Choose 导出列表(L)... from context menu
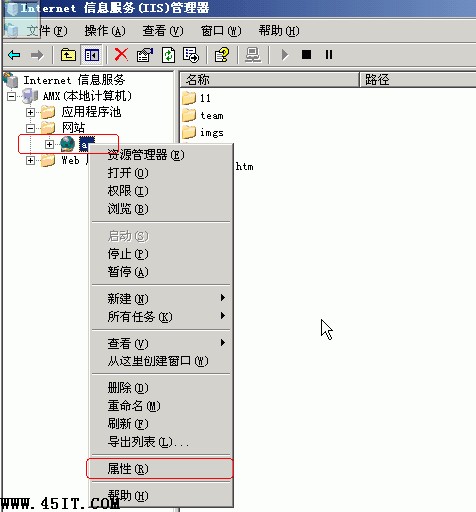Viewport: 476px width, 512px height. 161,442
